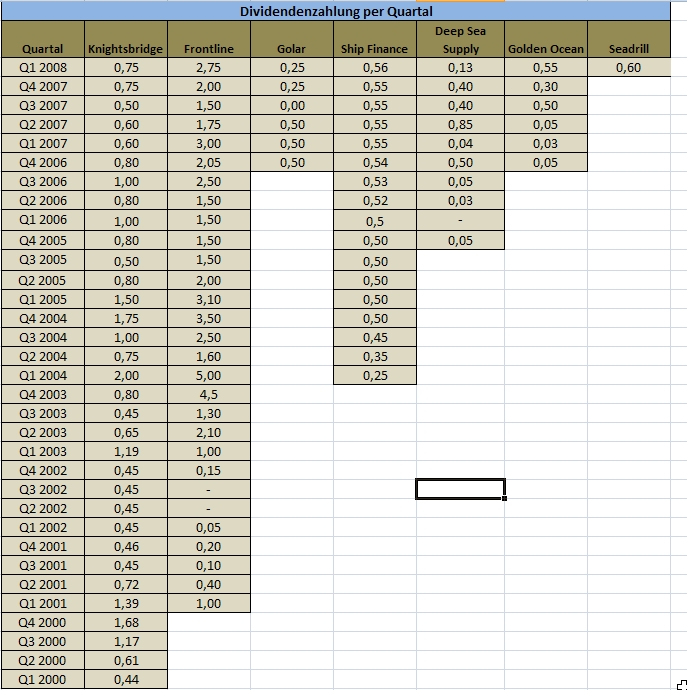The image size is (687, 690).
Task: Click Ship Finance value 0,35 in Q2 2004
Action: pyautogui.click(x=375, y=356)
